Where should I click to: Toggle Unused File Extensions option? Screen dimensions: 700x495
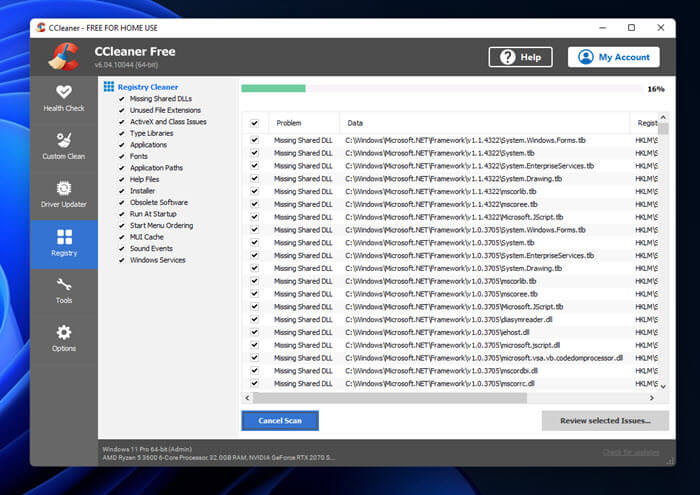click(x=160, y=110)
